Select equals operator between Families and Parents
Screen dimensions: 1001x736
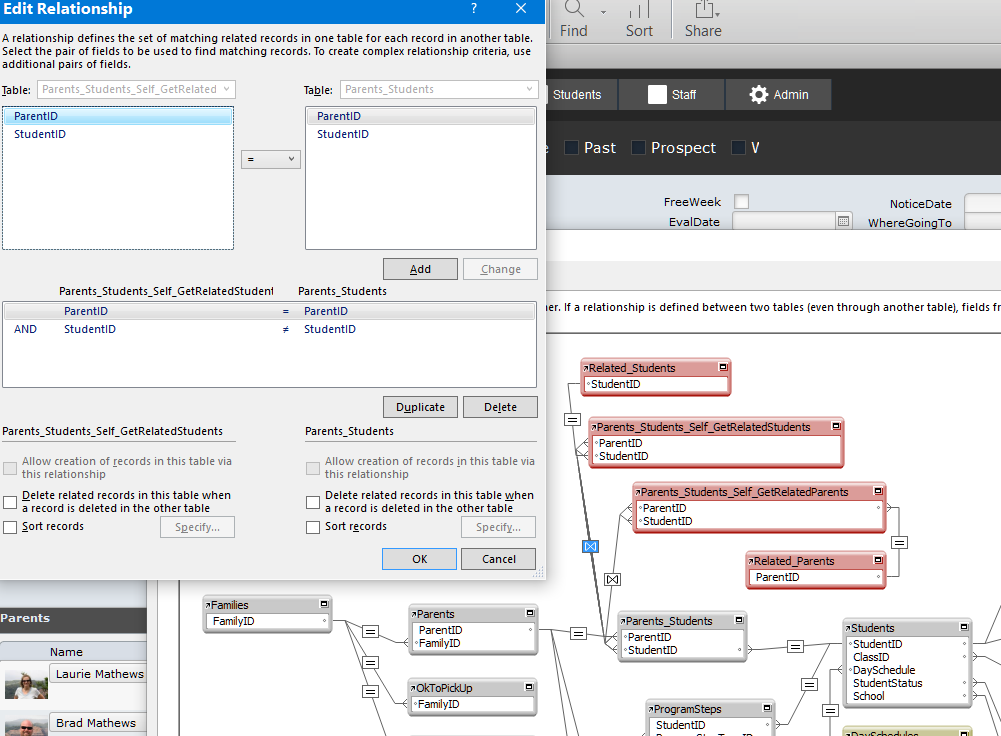click(x=370, y=631)
